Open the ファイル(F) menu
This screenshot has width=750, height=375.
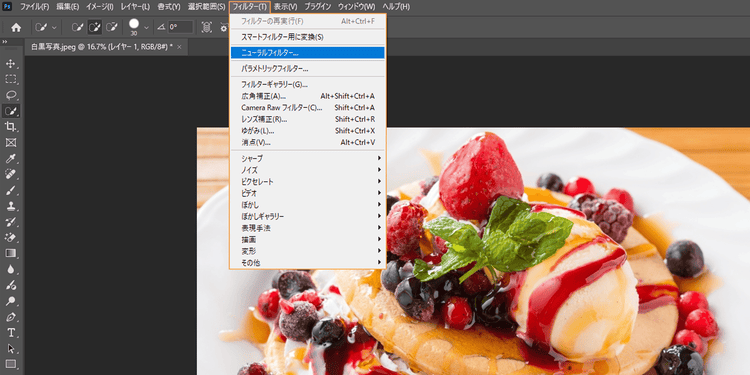pyautogui.click(x=34, y=7)
